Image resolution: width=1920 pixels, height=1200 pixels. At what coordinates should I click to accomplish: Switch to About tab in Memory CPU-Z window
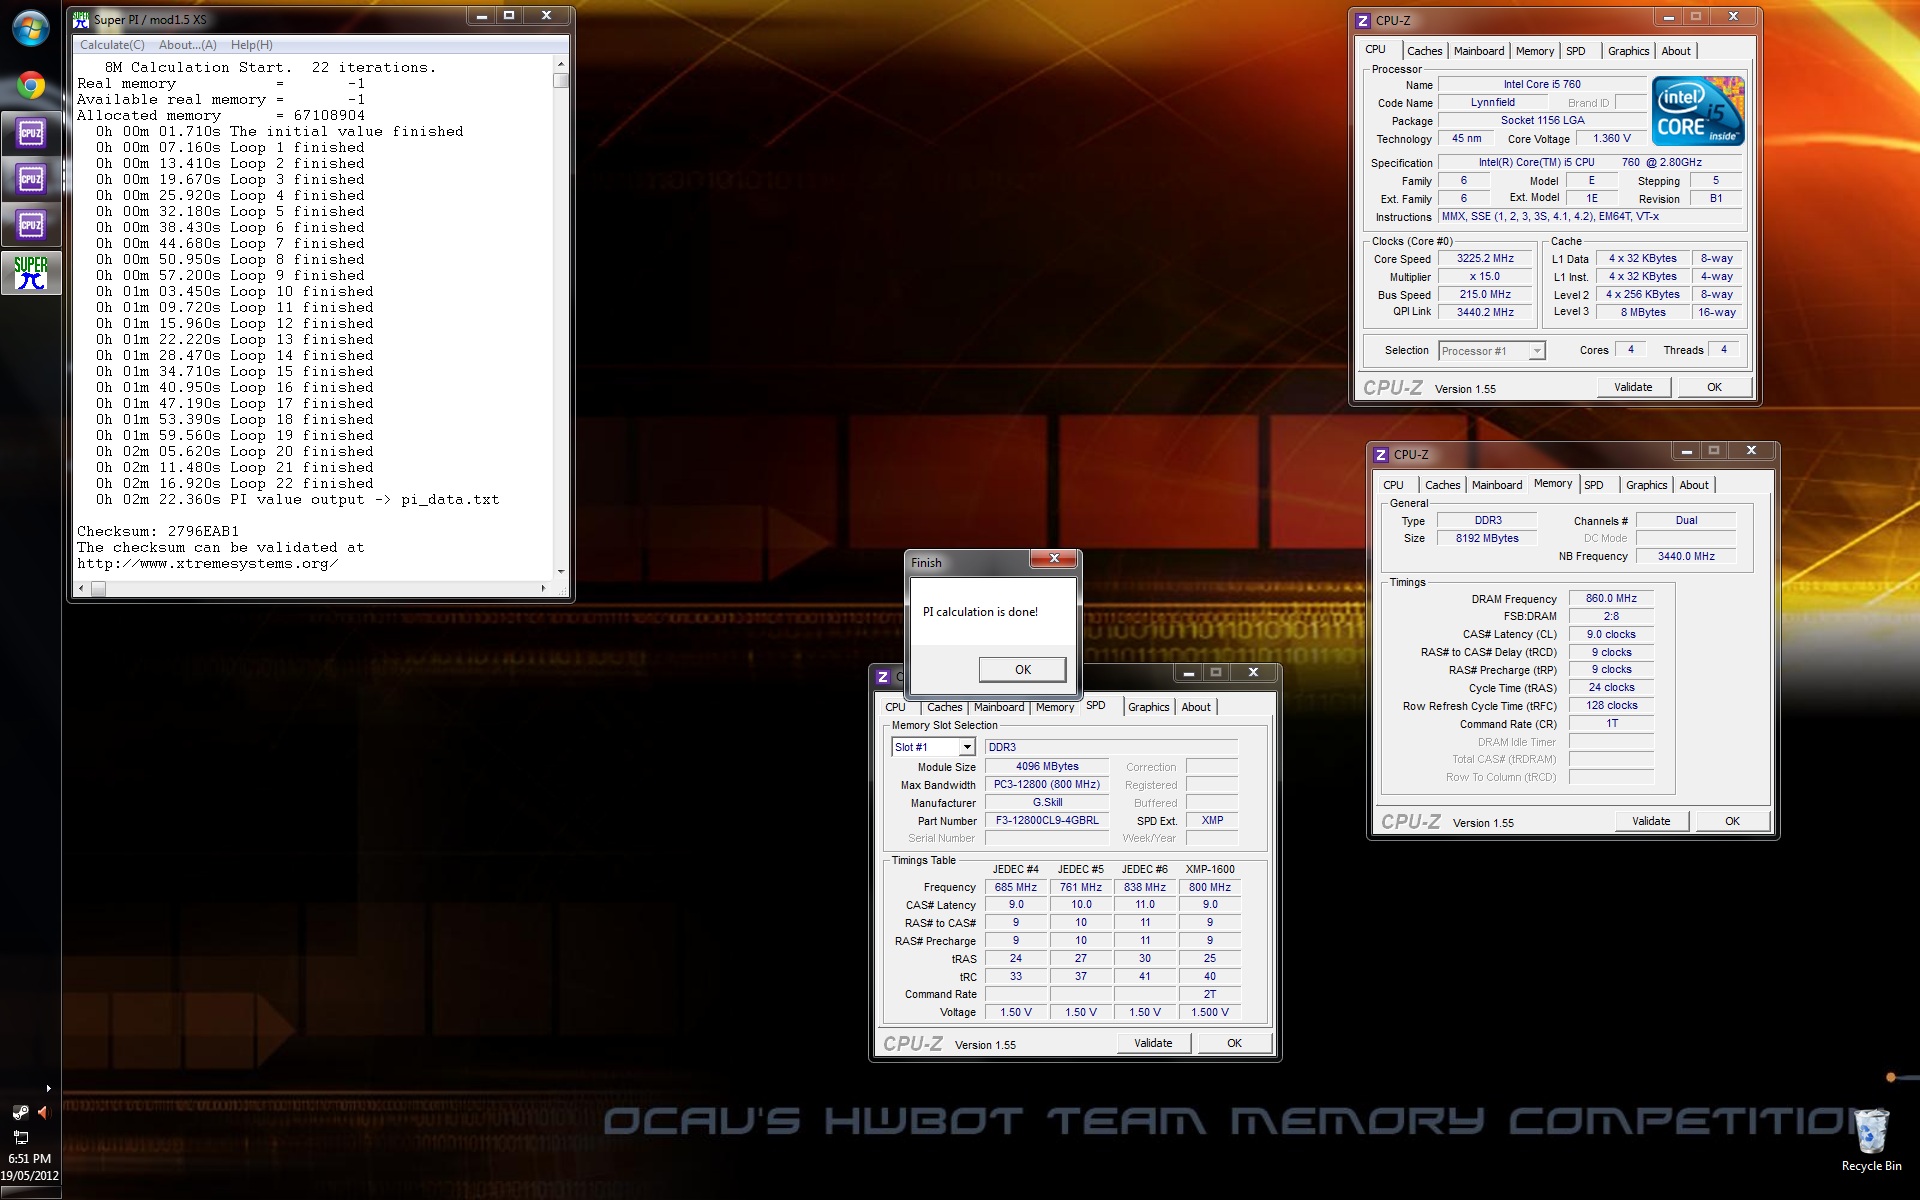(1694, 485)
